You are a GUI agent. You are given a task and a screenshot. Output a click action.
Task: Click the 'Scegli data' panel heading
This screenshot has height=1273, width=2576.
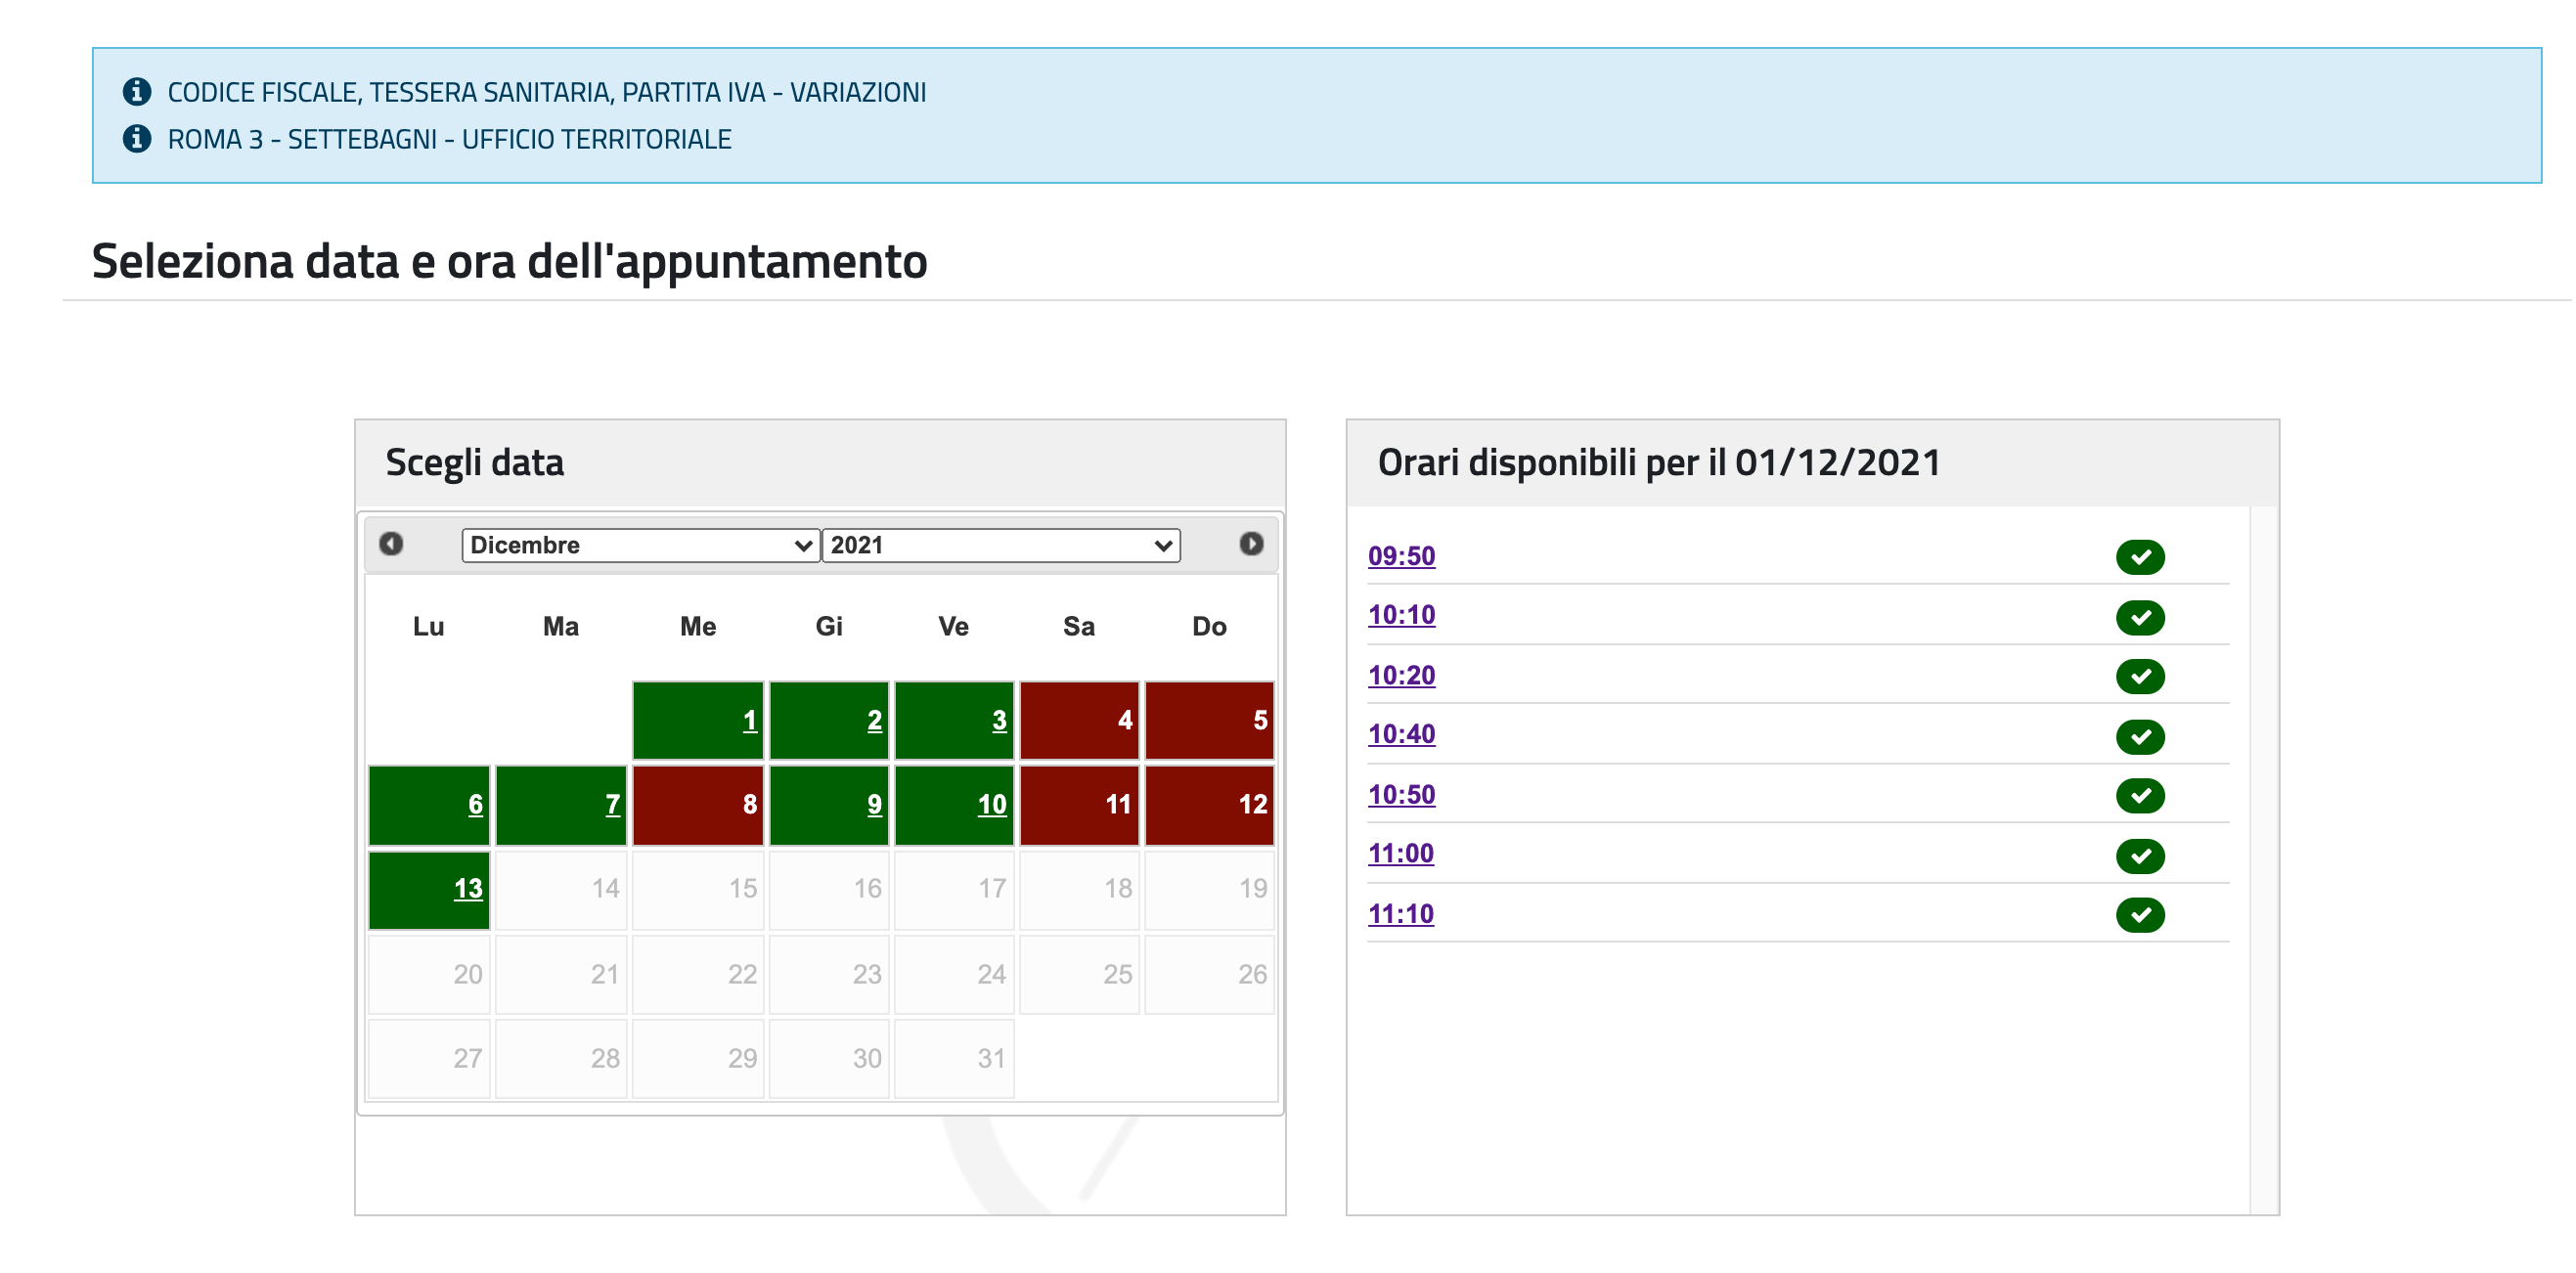click(x=475, y=463)
